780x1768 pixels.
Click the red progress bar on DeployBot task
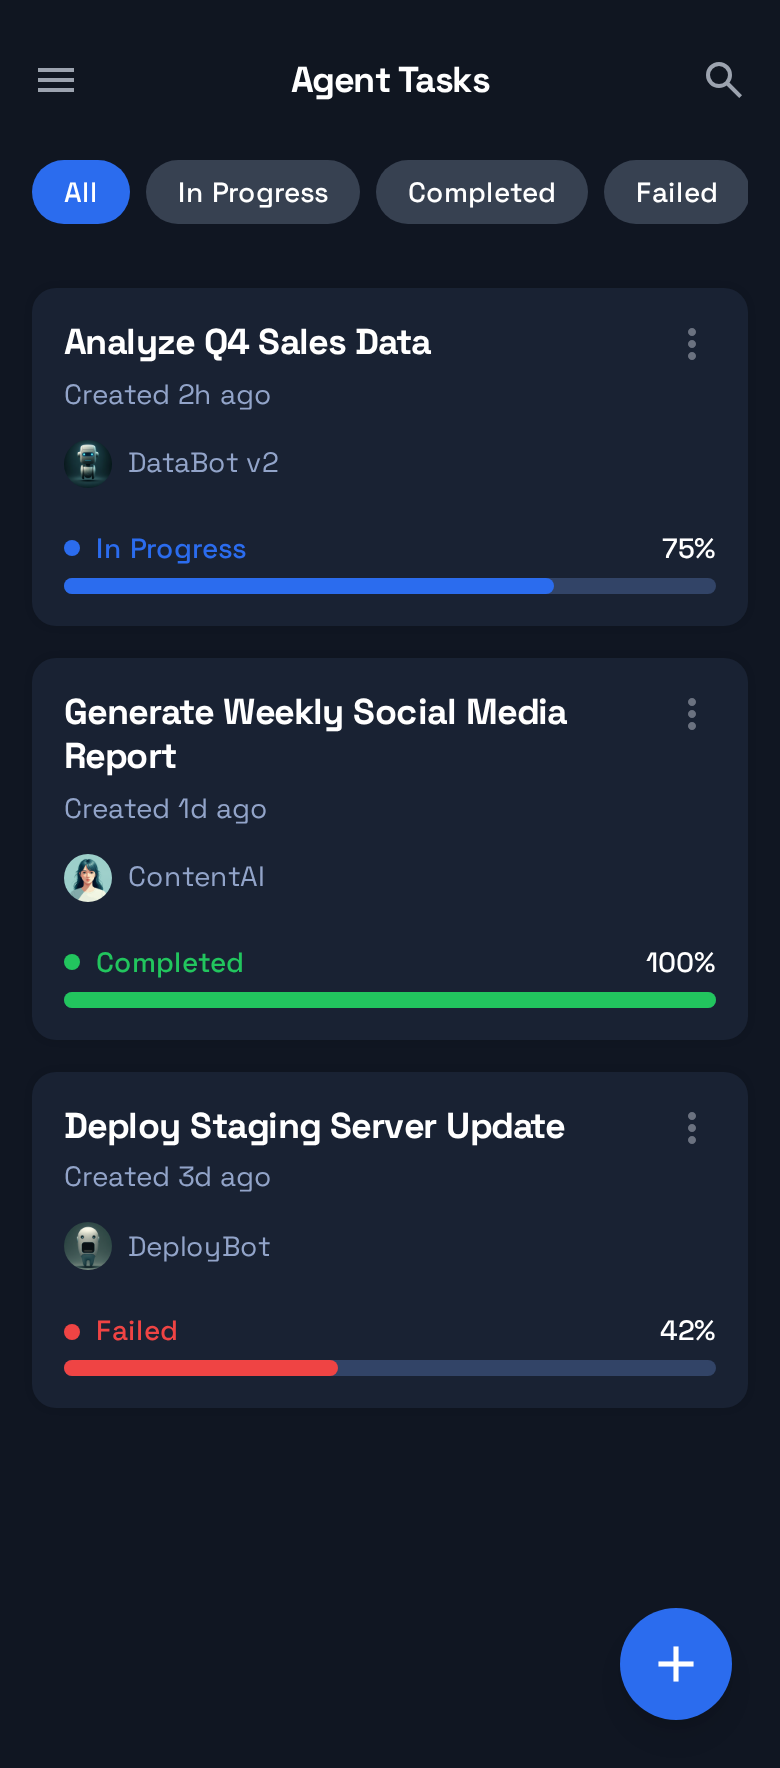[200, 1368]
